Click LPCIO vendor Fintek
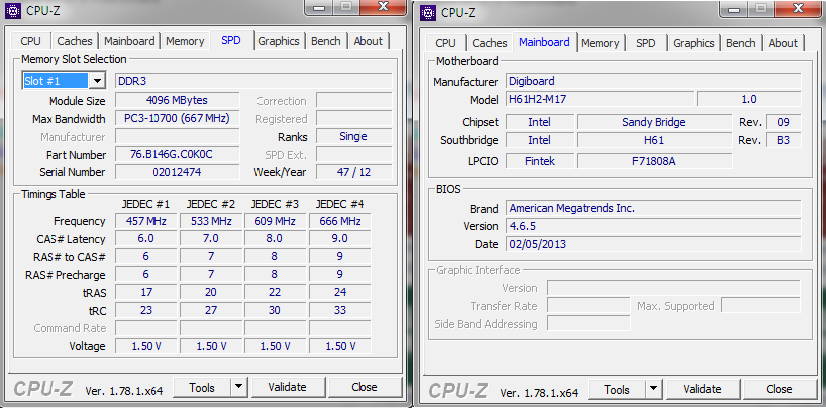Screen dimensions: 826x408 click(x=540, y=161)
